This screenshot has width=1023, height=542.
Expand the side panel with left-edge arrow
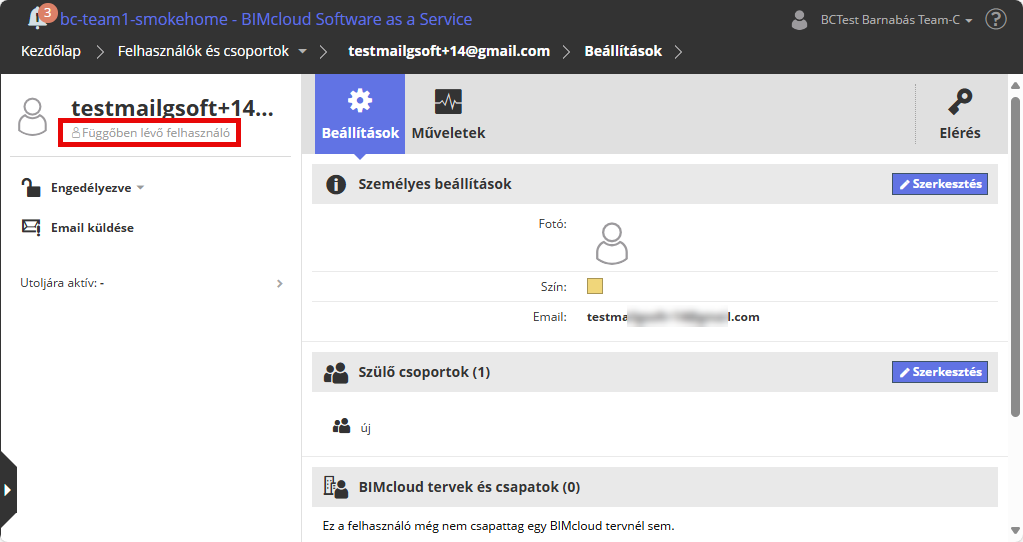point(7,489)
